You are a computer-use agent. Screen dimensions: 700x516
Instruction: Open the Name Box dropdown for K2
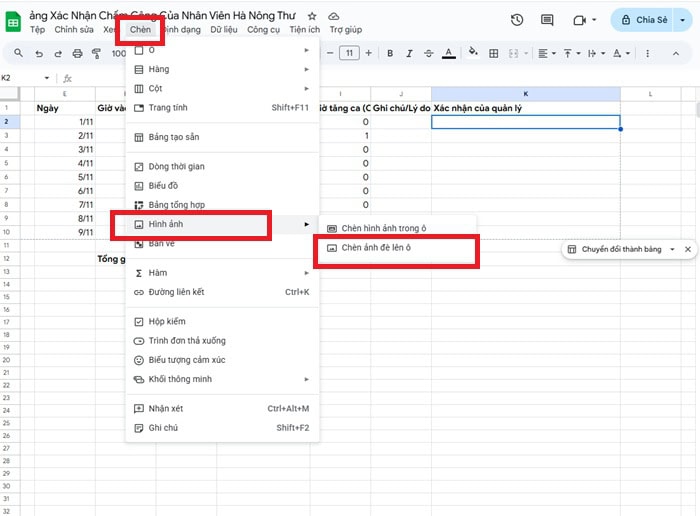click(x=47, y=78)
